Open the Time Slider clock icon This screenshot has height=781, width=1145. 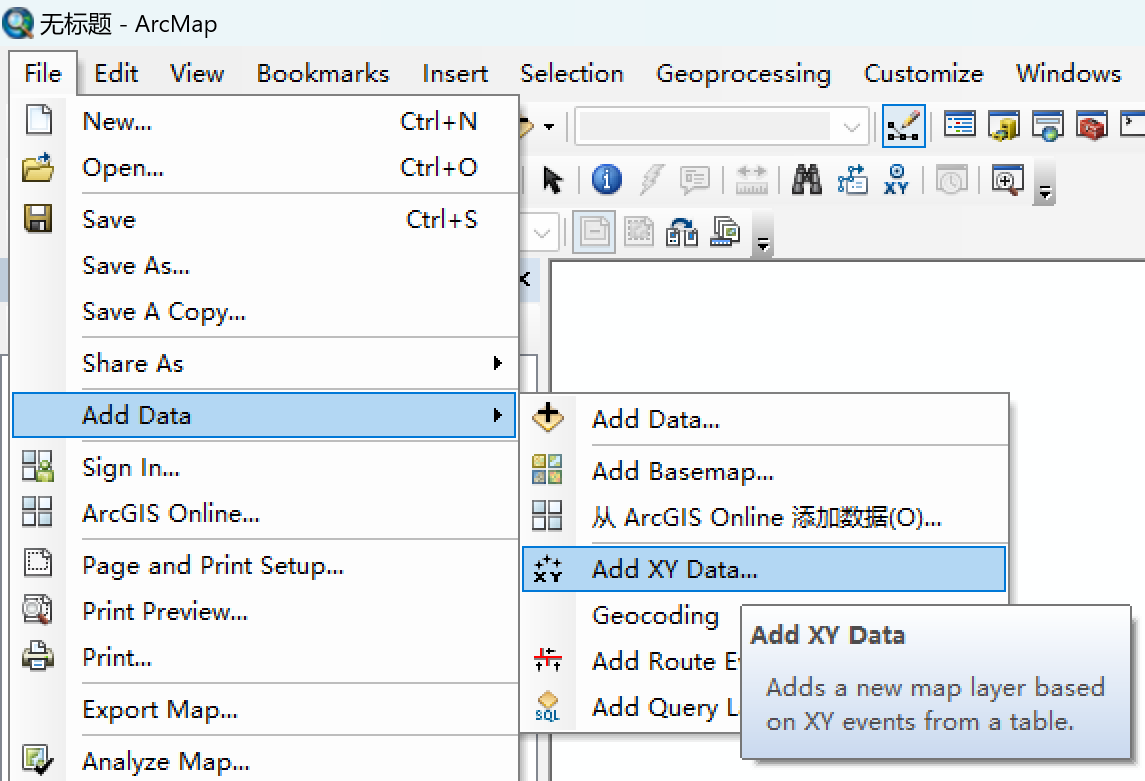(951, 180)
